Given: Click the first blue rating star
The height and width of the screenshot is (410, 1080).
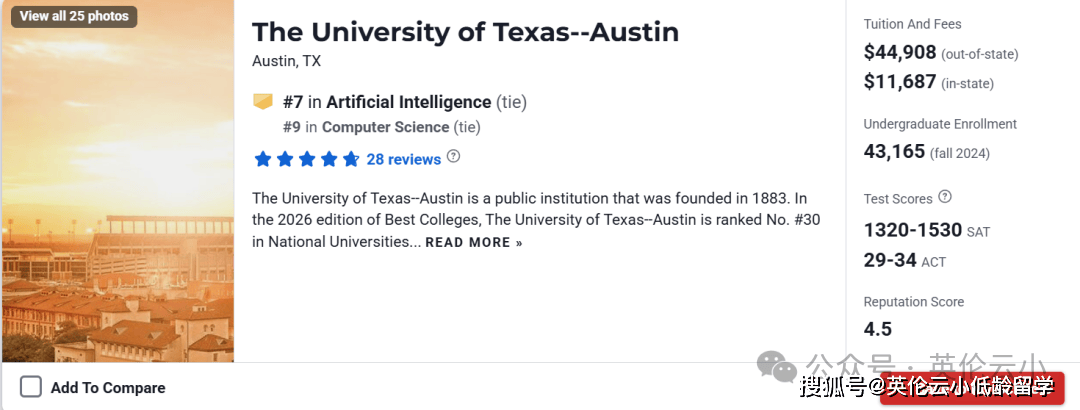Looking at the screenshot, I should point(263,159).
